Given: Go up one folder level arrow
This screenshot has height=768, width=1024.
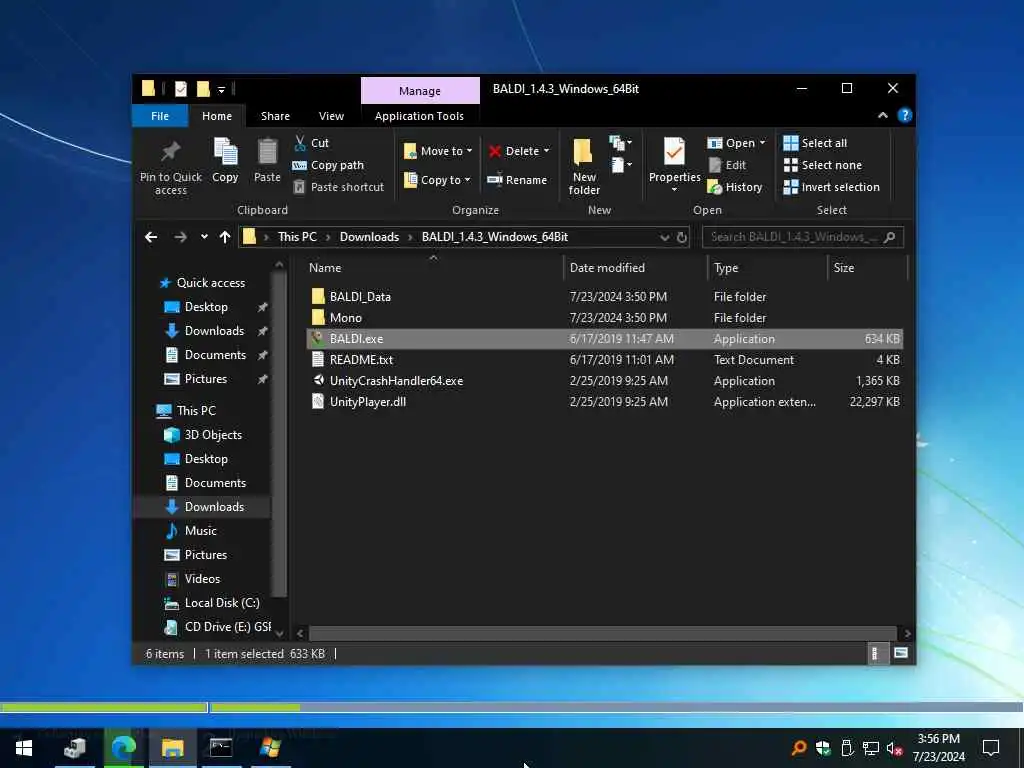Looking at the screenshot, I should pos(225,237).
